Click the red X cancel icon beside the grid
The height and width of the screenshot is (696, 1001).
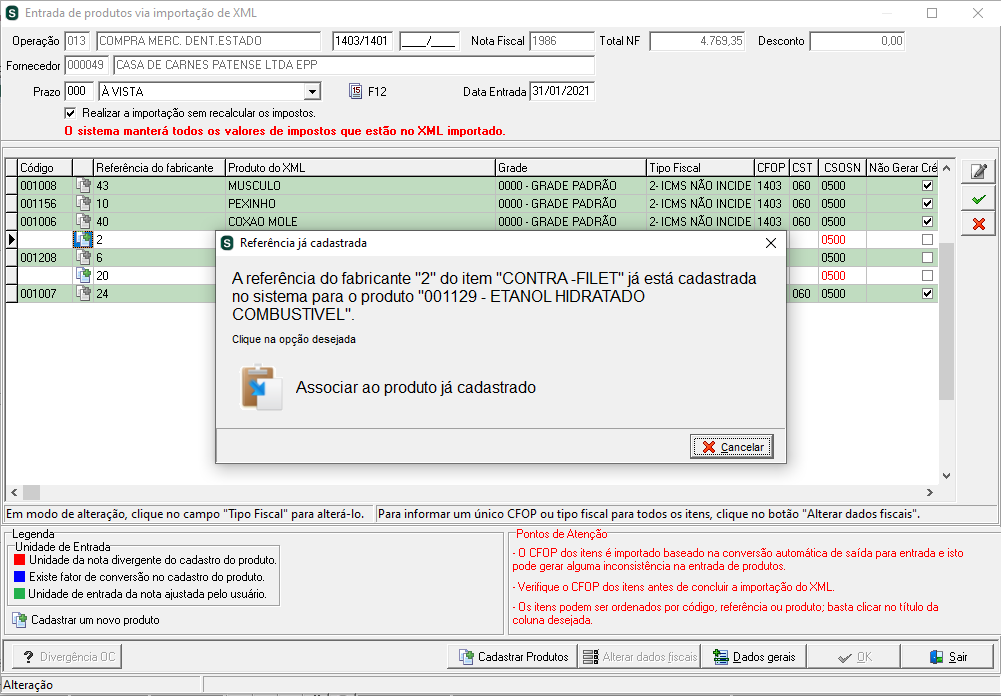click(x=978, y=224)
